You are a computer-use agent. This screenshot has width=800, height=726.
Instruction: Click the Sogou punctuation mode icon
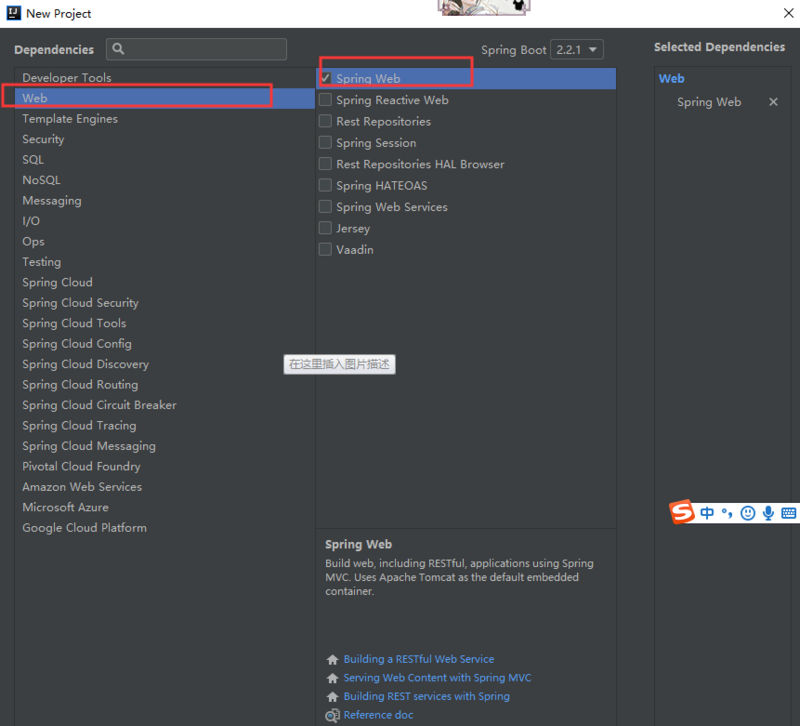[x=727, y=513]
